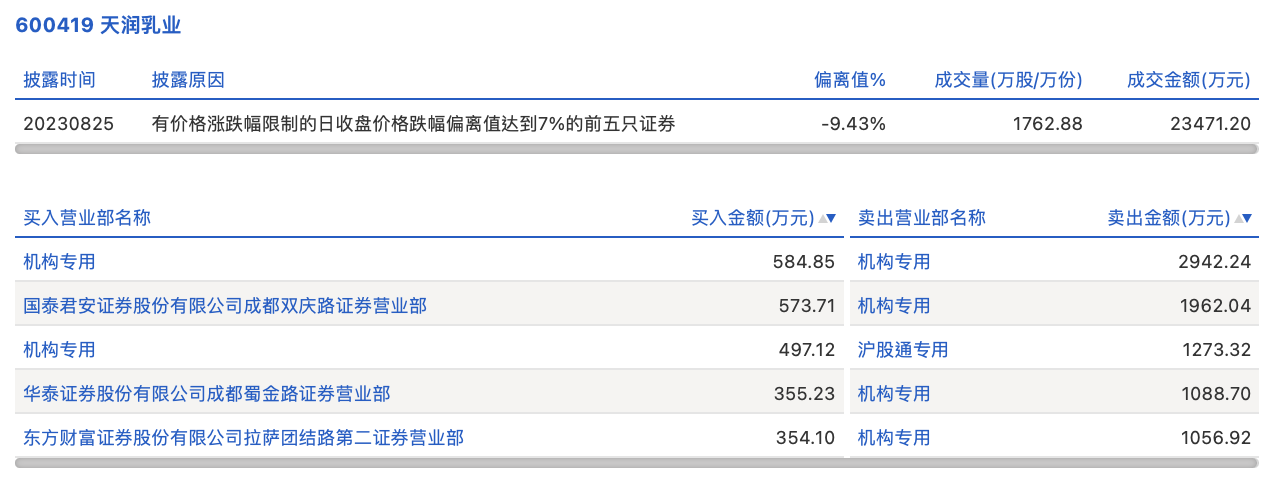Click the 披露原因 column header

point(188,80)
